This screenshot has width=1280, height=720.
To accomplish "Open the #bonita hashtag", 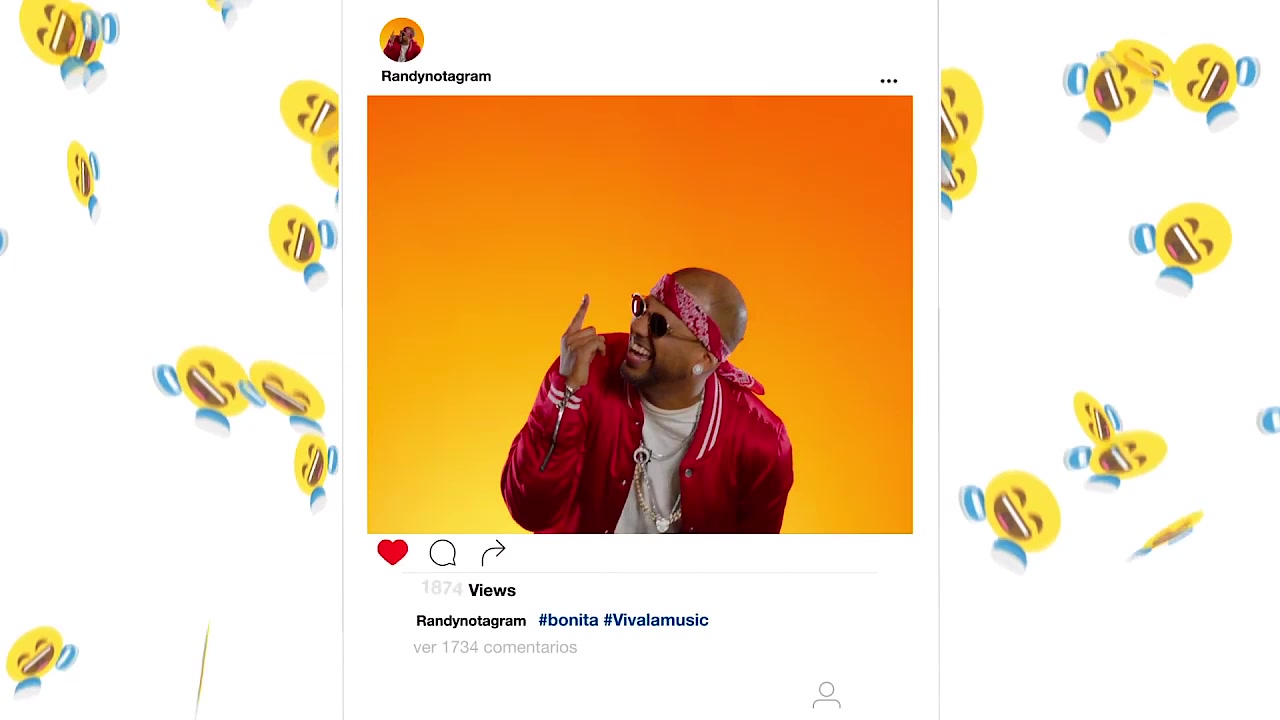I will pyautogui.click(x=568, y=620).
